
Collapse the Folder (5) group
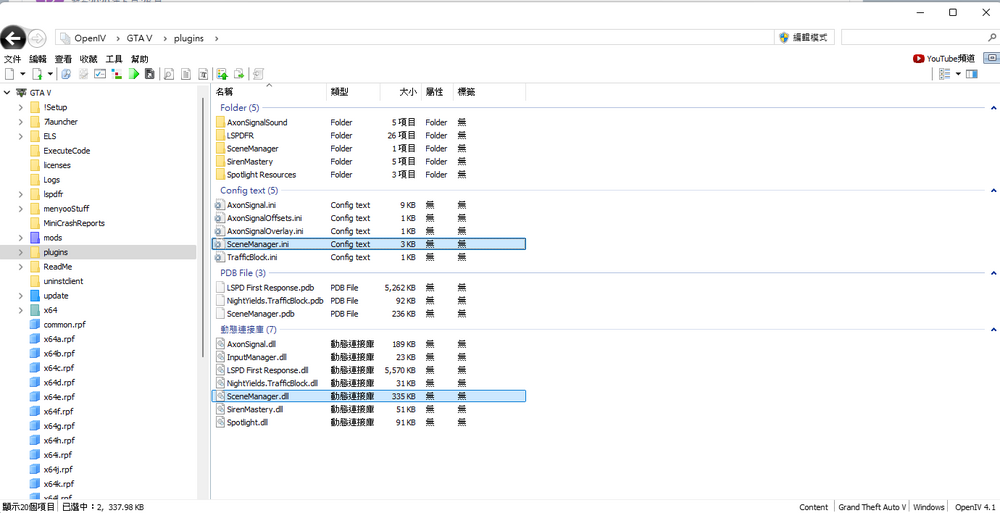994,108
